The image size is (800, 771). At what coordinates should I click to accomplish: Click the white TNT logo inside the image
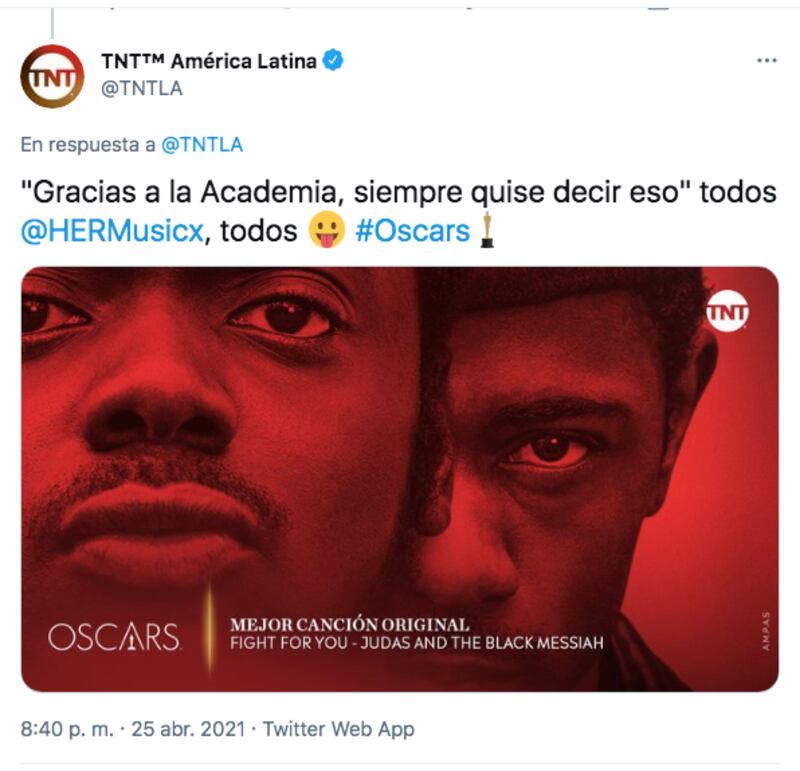click(x=727, y=311)
